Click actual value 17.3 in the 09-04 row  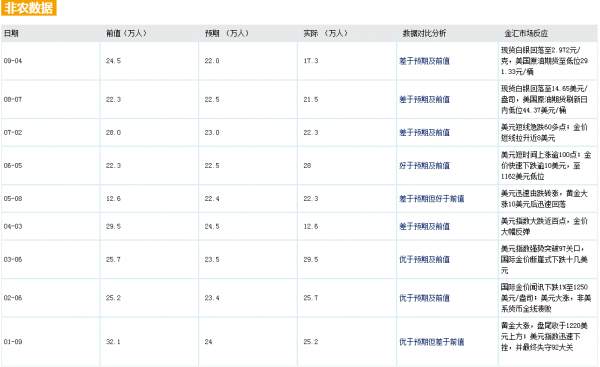311,61
